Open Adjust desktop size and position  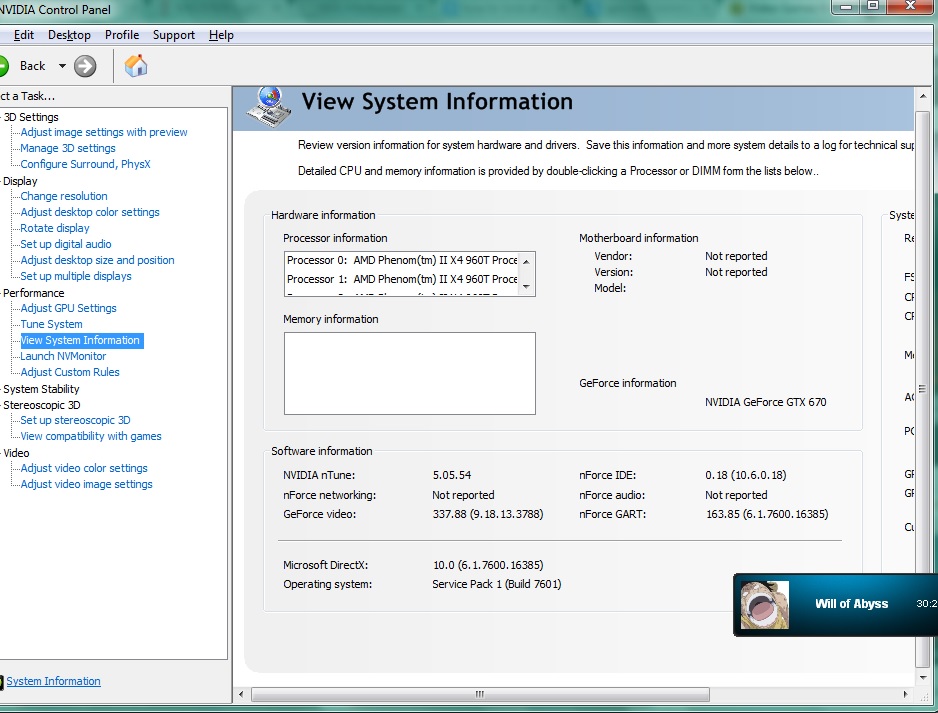98,260
